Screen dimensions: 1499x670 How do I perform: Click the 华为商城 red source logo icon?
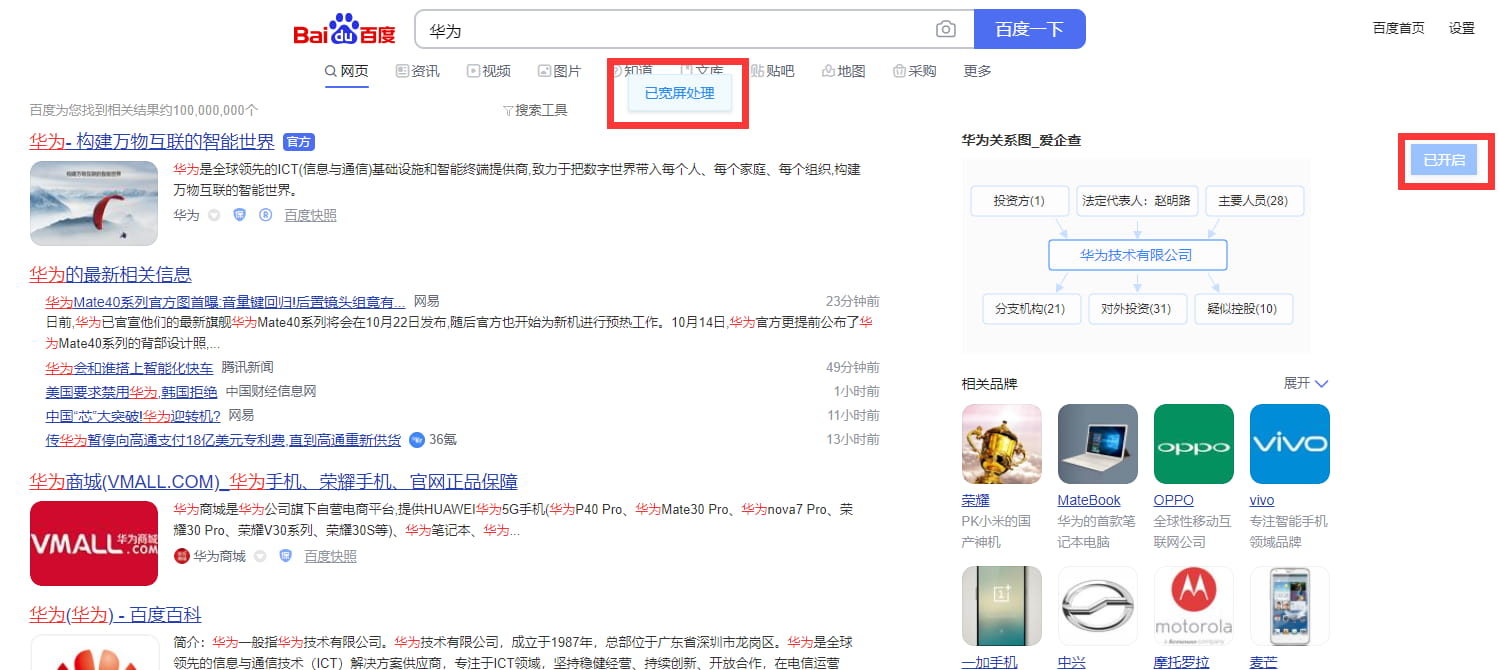(x=181, y=556)
